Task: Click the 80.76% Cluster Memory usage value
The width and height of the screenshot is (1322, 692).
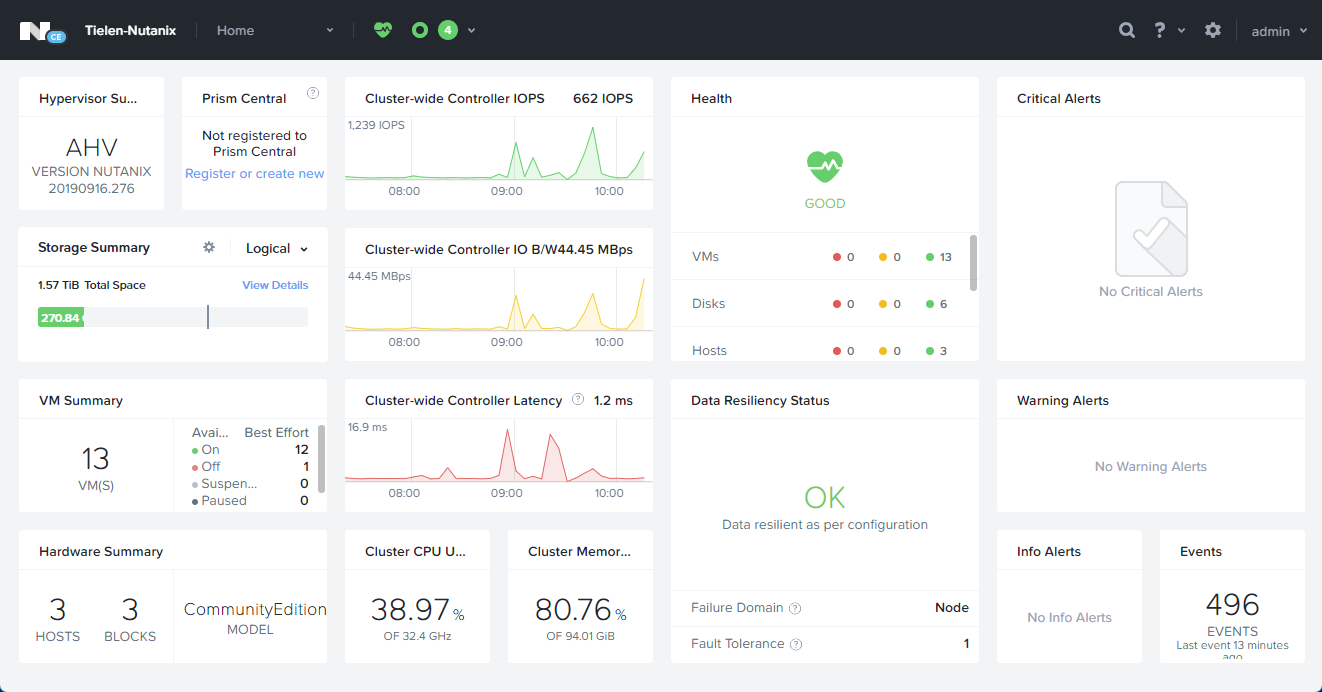Action: [x=580, y=609]
